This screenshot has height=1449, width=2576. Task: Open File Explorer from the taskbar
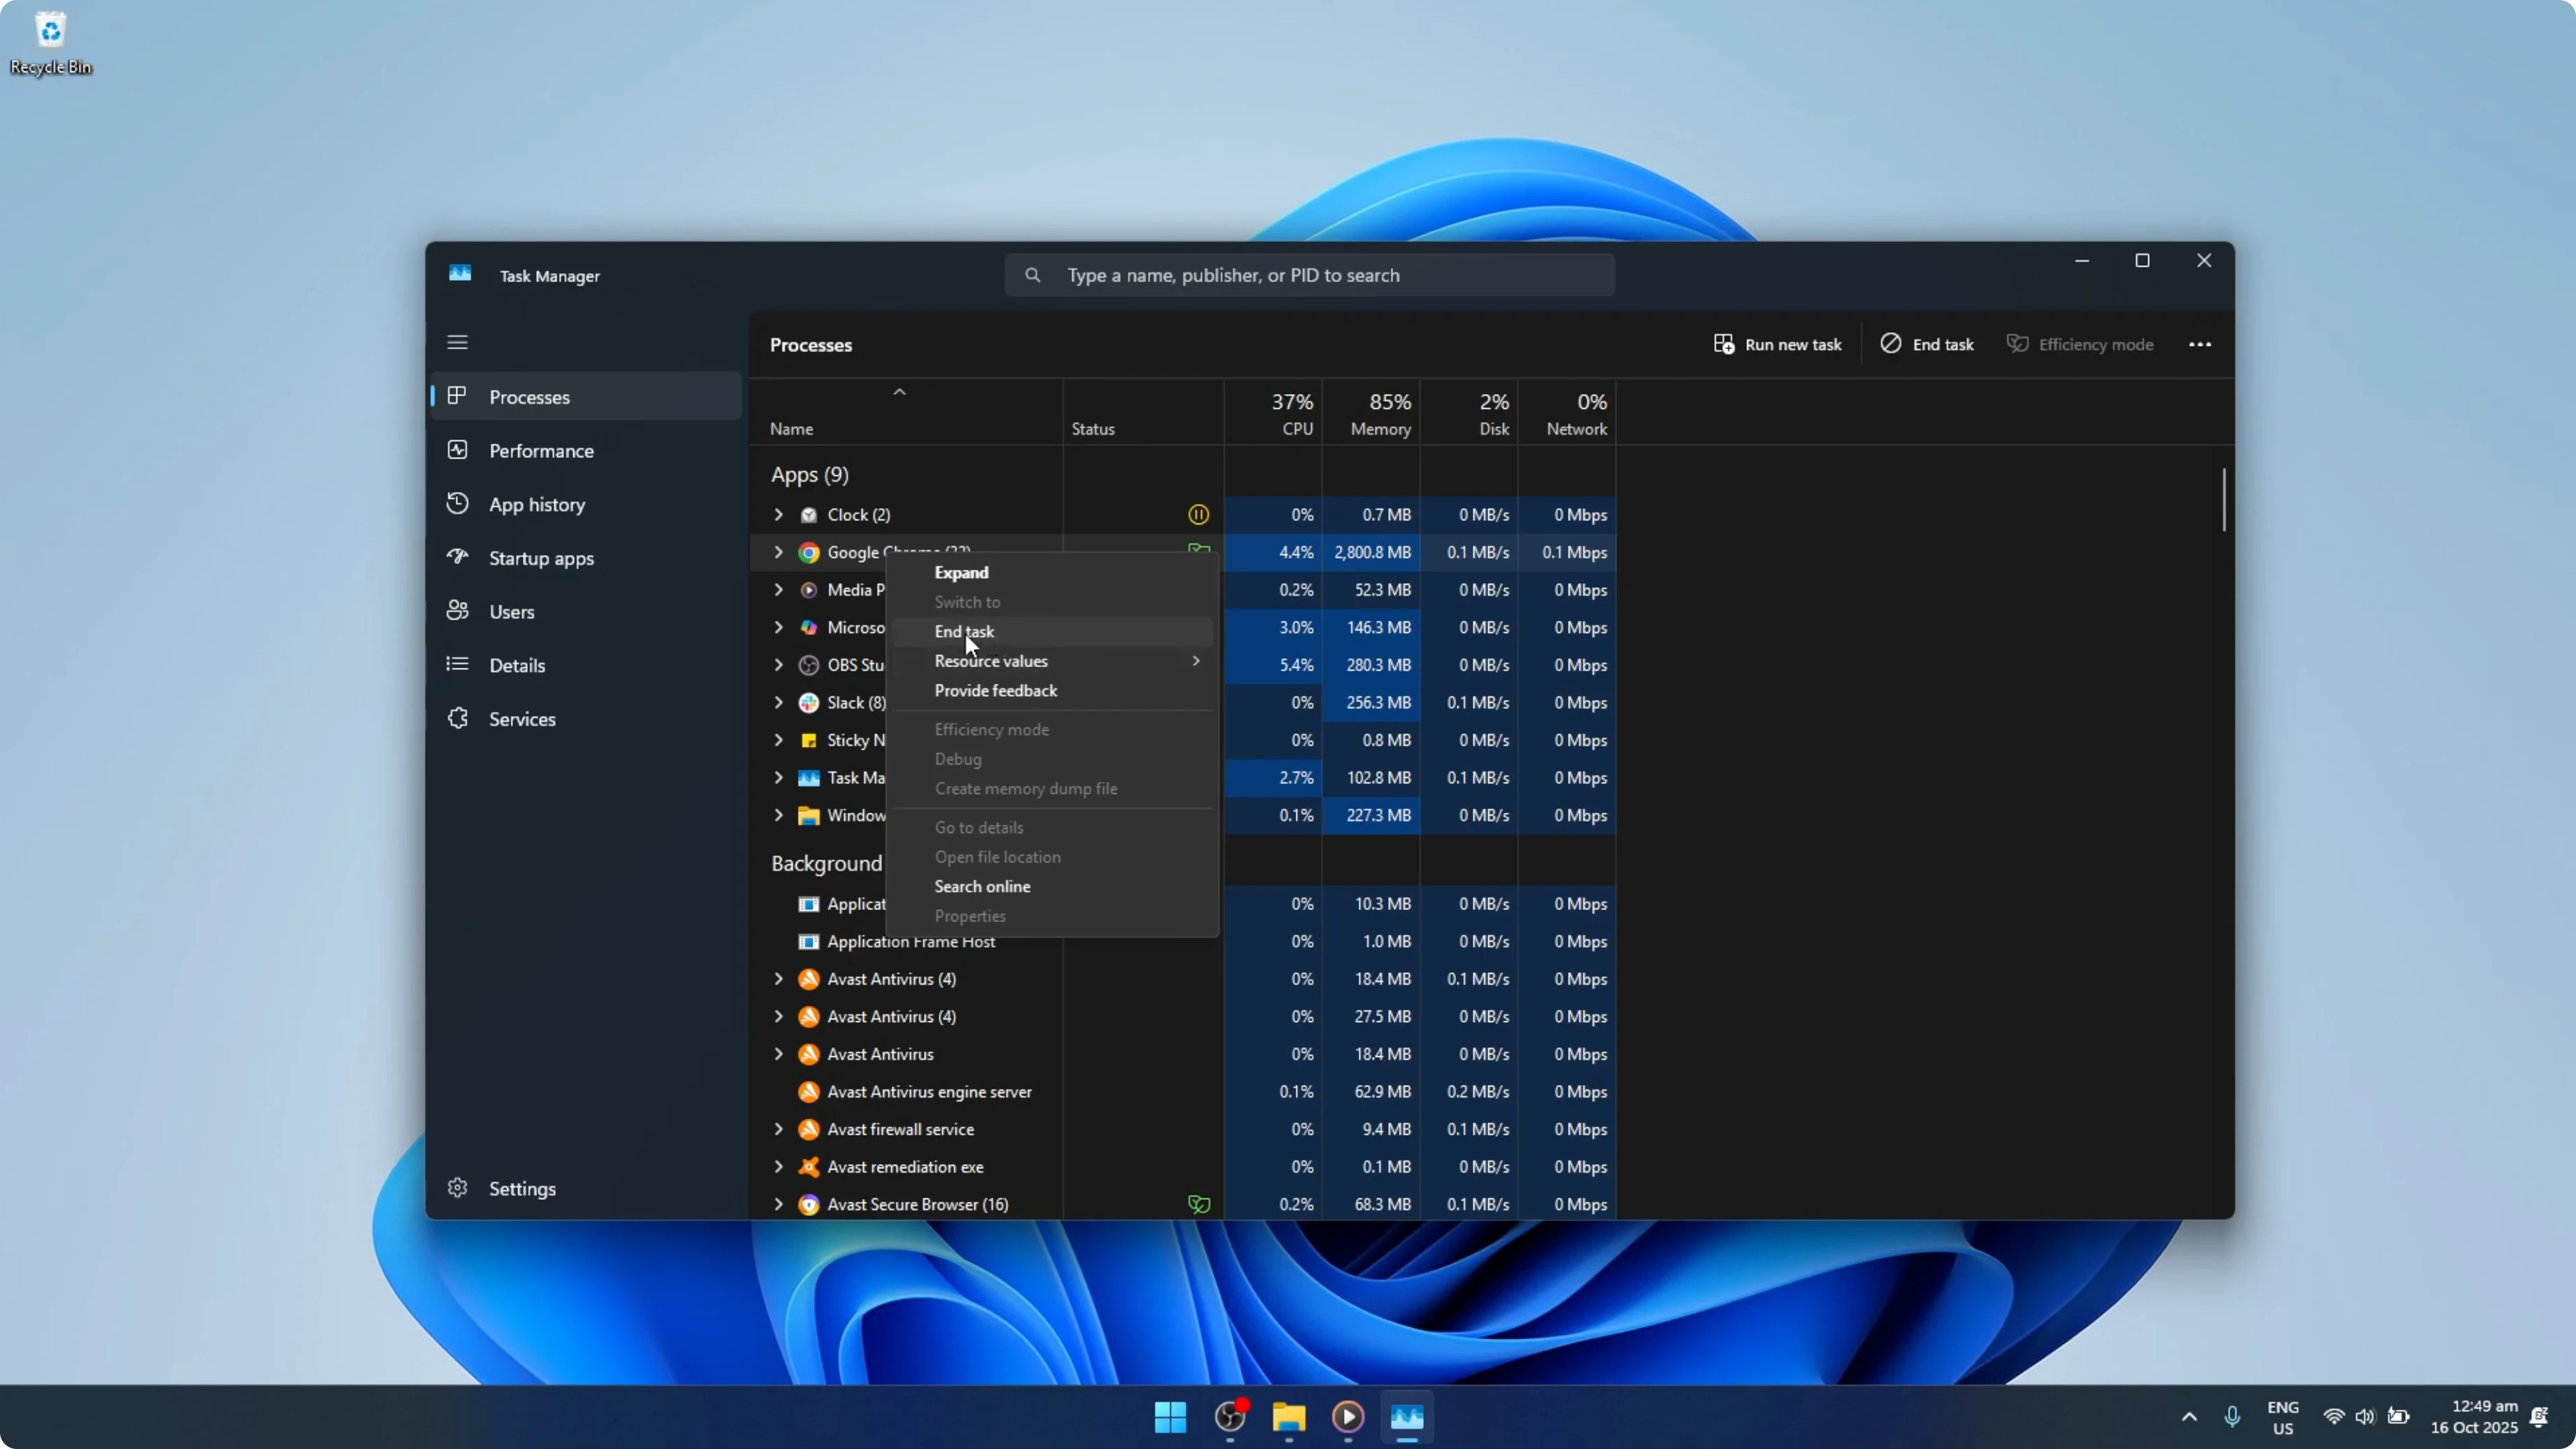click(1289, 1417)
